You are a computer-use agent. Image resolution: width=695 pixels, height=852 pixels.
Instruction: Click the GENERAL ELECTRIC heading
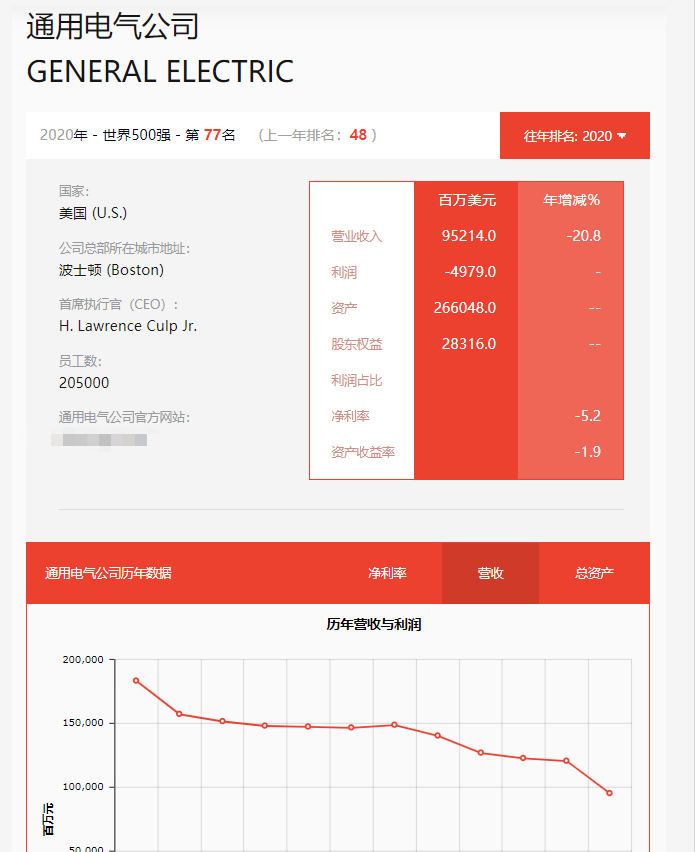[160, 72]
